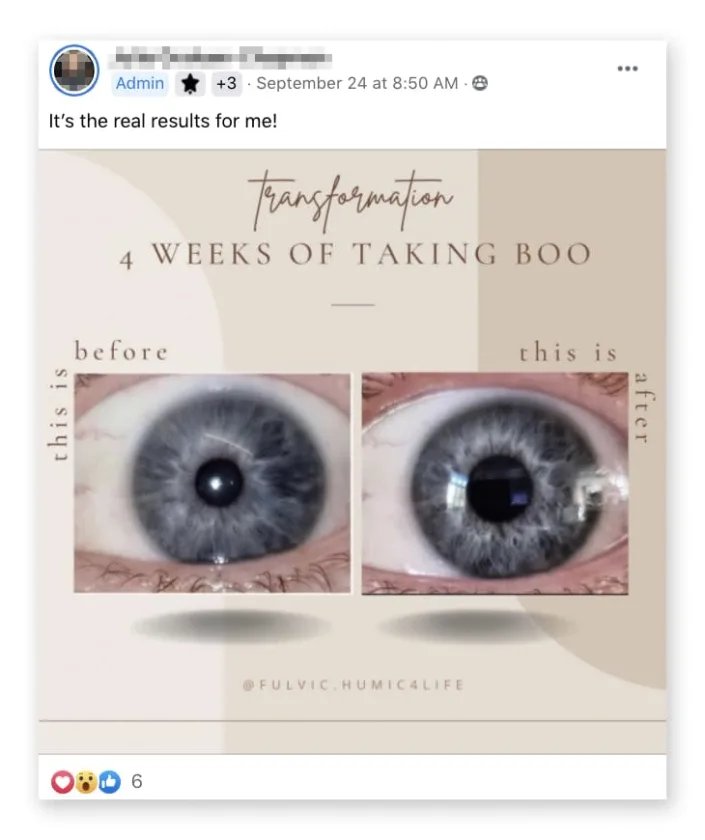Click the vertical "after" label beside right photo
The height and width of the screenshot is (840, 705).
pyautogui.click(x=641, y=407)
